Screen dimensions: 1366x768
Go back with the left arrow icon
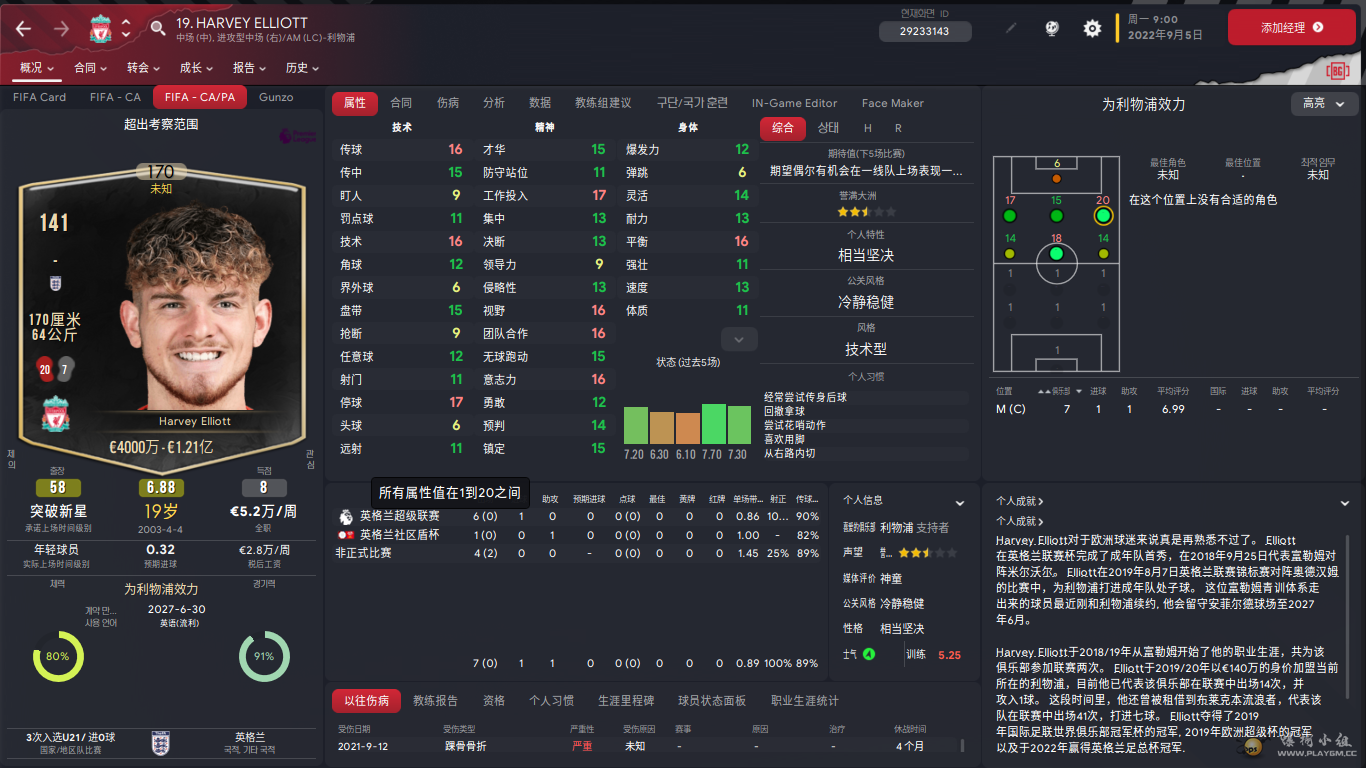coord(23,28)
